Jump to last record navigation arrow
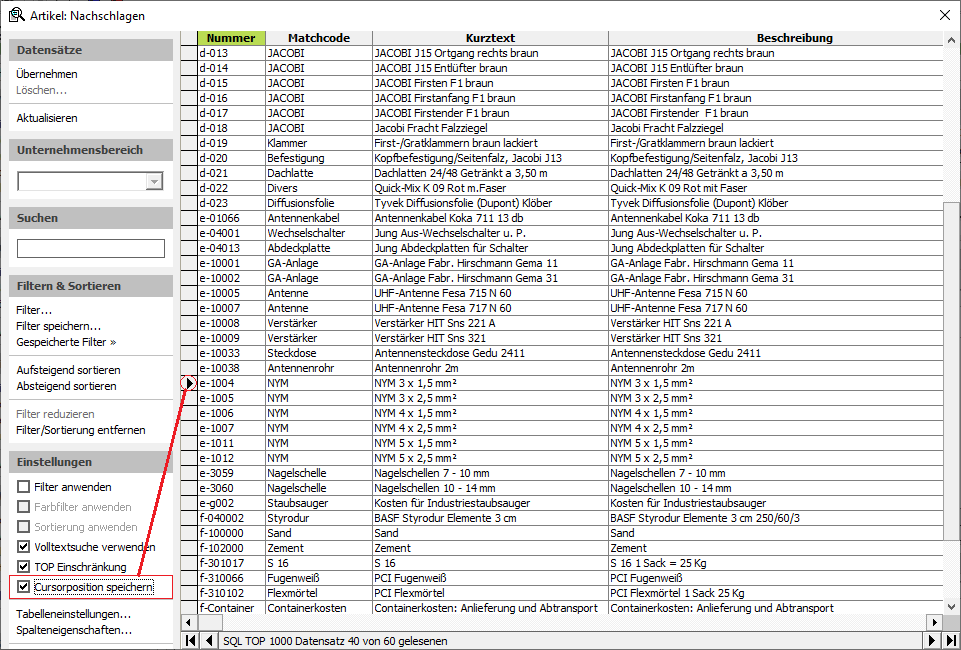This screenshot has width=961, height=650. coord(951,641)
